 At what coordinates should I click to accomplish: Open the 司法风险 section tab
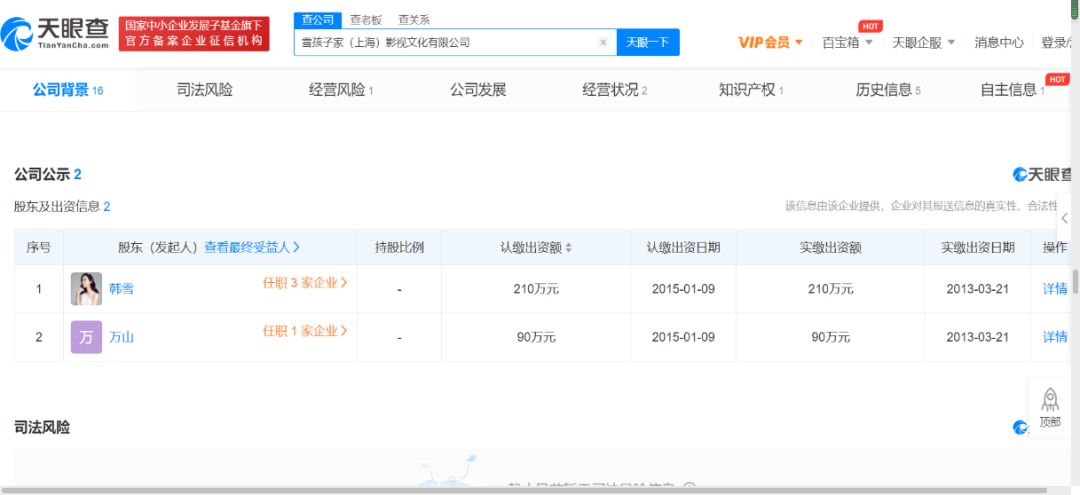tap(205, 89)
